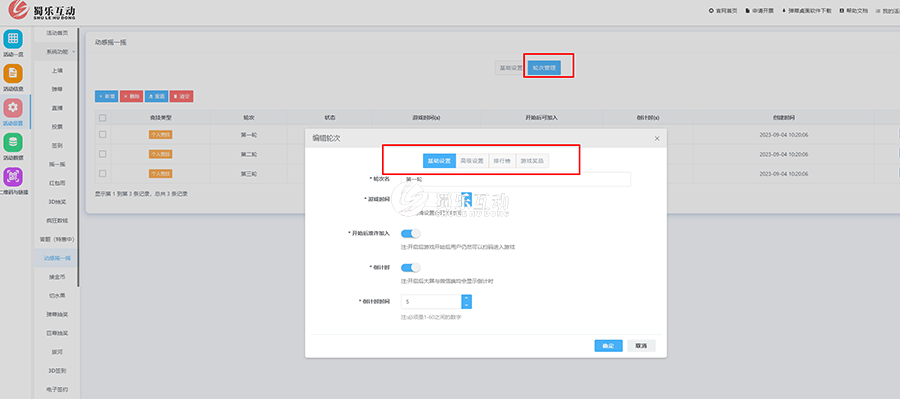Switch to the 游戏奖品 dialog tab

click(x=532, y=161)
